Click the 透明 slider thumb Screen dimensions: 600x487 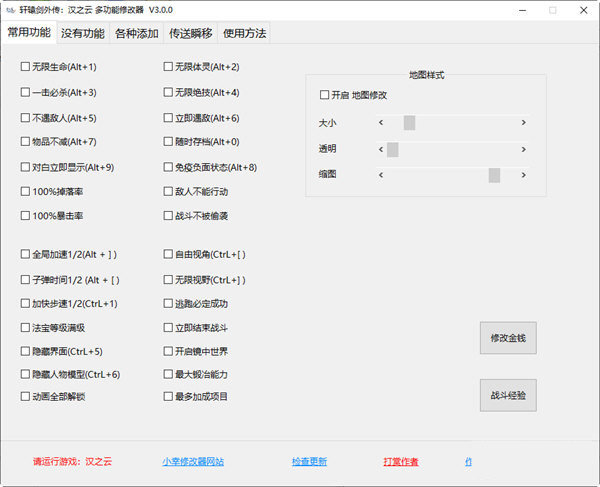click(x=393, y=150)
